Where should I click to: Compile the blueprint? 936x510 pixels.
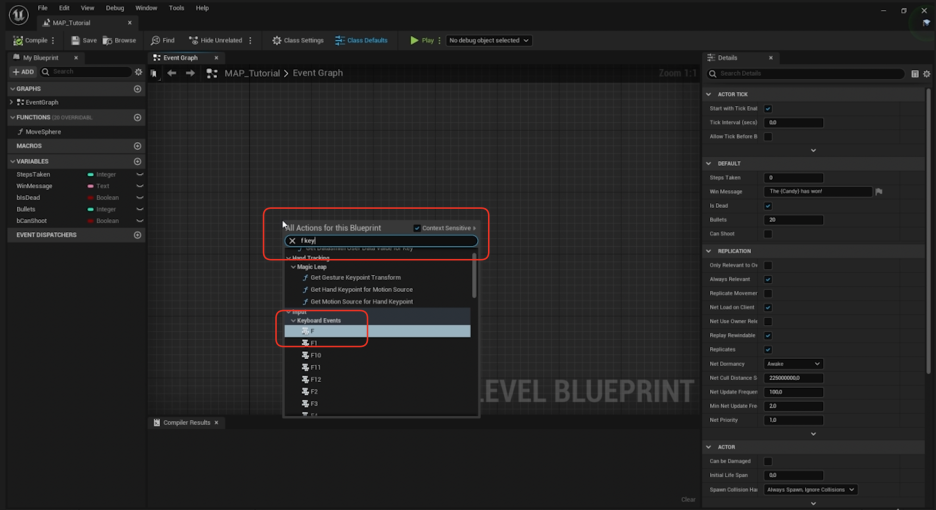[x=30, y=41]
